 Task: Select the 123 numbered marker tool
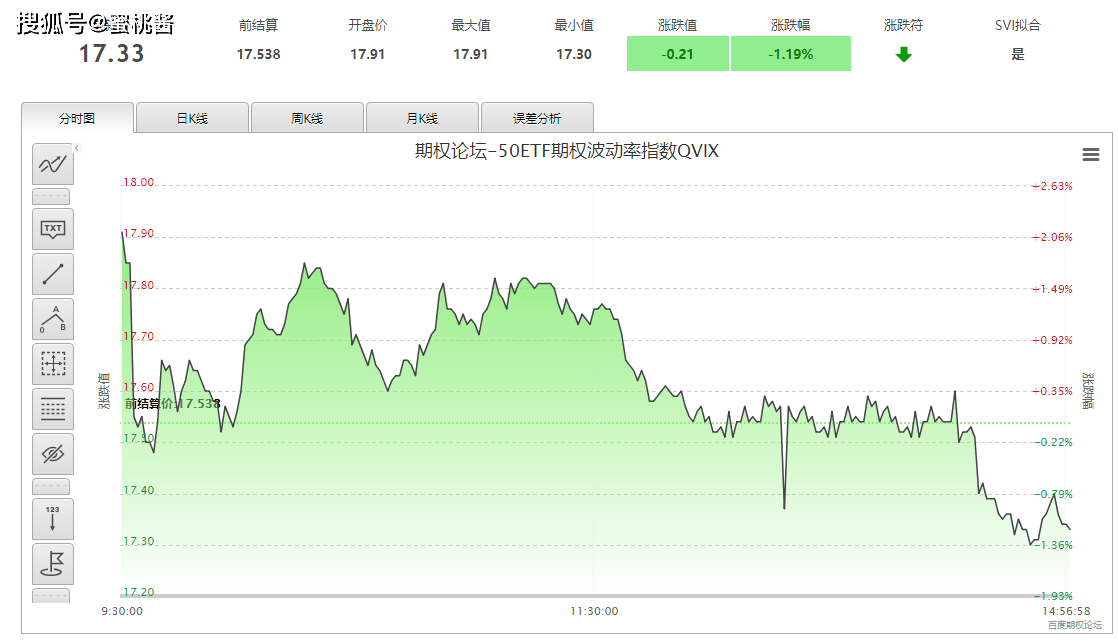52,519
